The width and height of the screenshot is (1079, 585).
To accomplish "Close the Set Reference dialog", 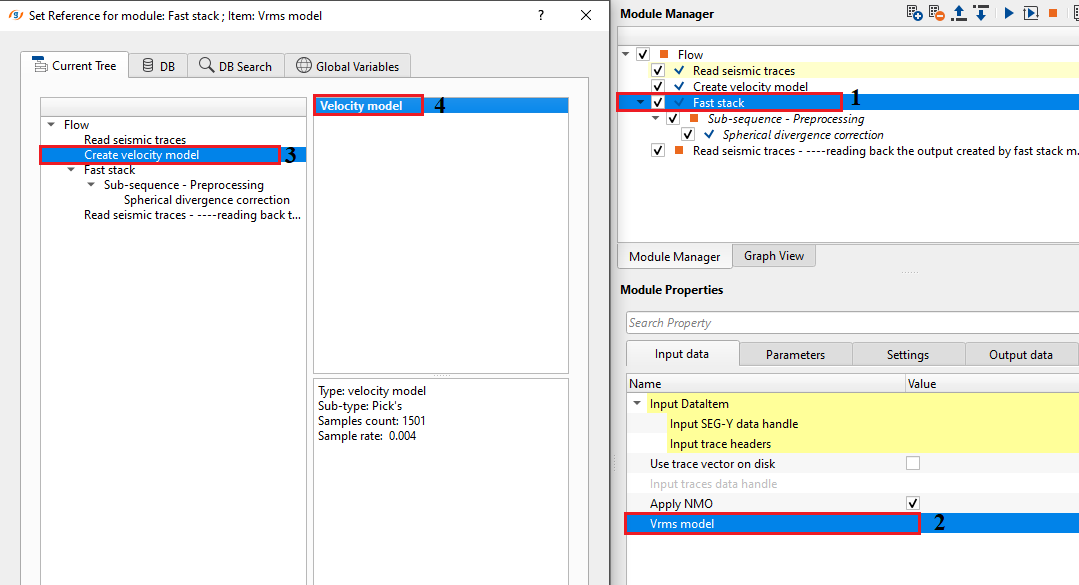I will click(x=586, y=15).
